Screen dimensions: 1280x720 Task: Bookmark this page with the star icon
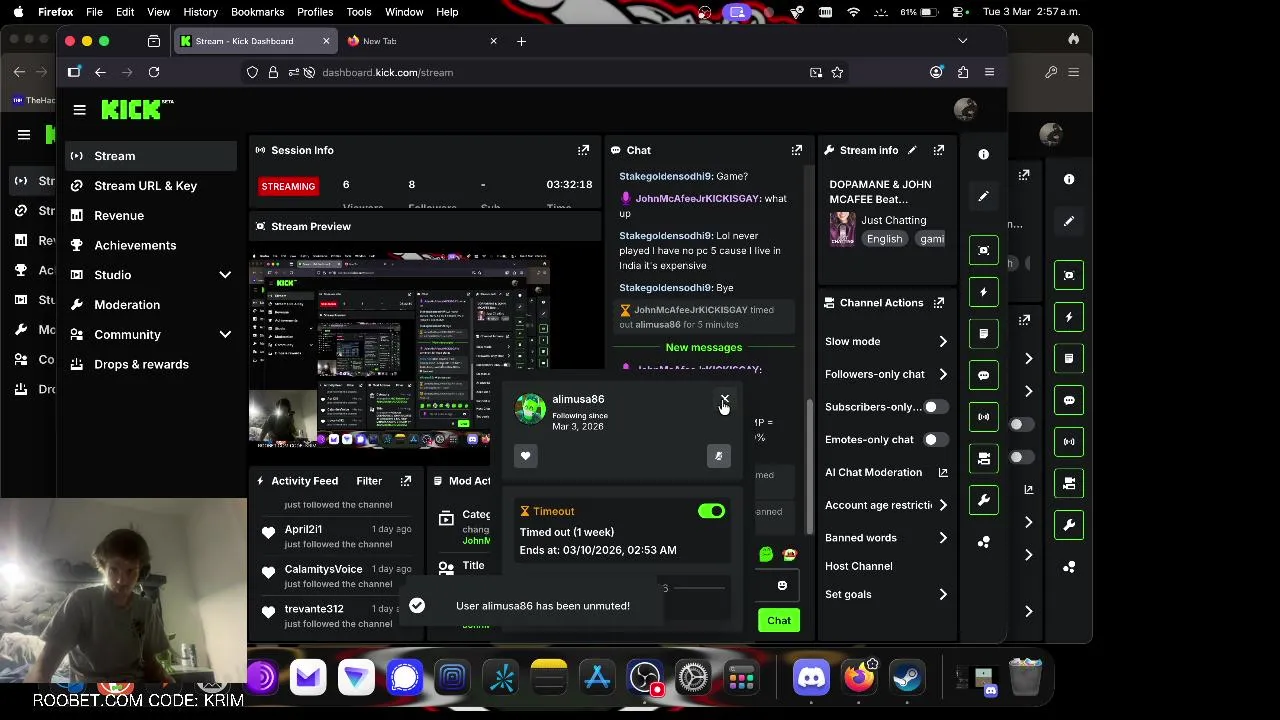pyautogui.click(x=837, y=72)
